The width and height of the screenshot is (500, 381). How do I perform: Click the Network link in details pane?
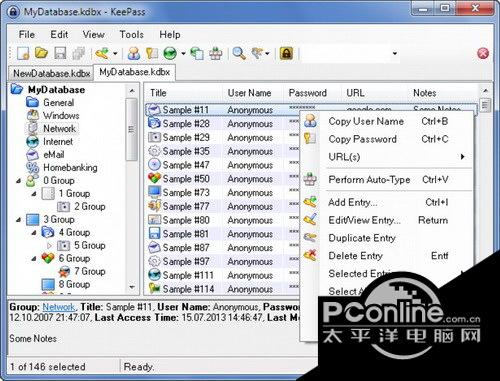(x=59, y=307)
